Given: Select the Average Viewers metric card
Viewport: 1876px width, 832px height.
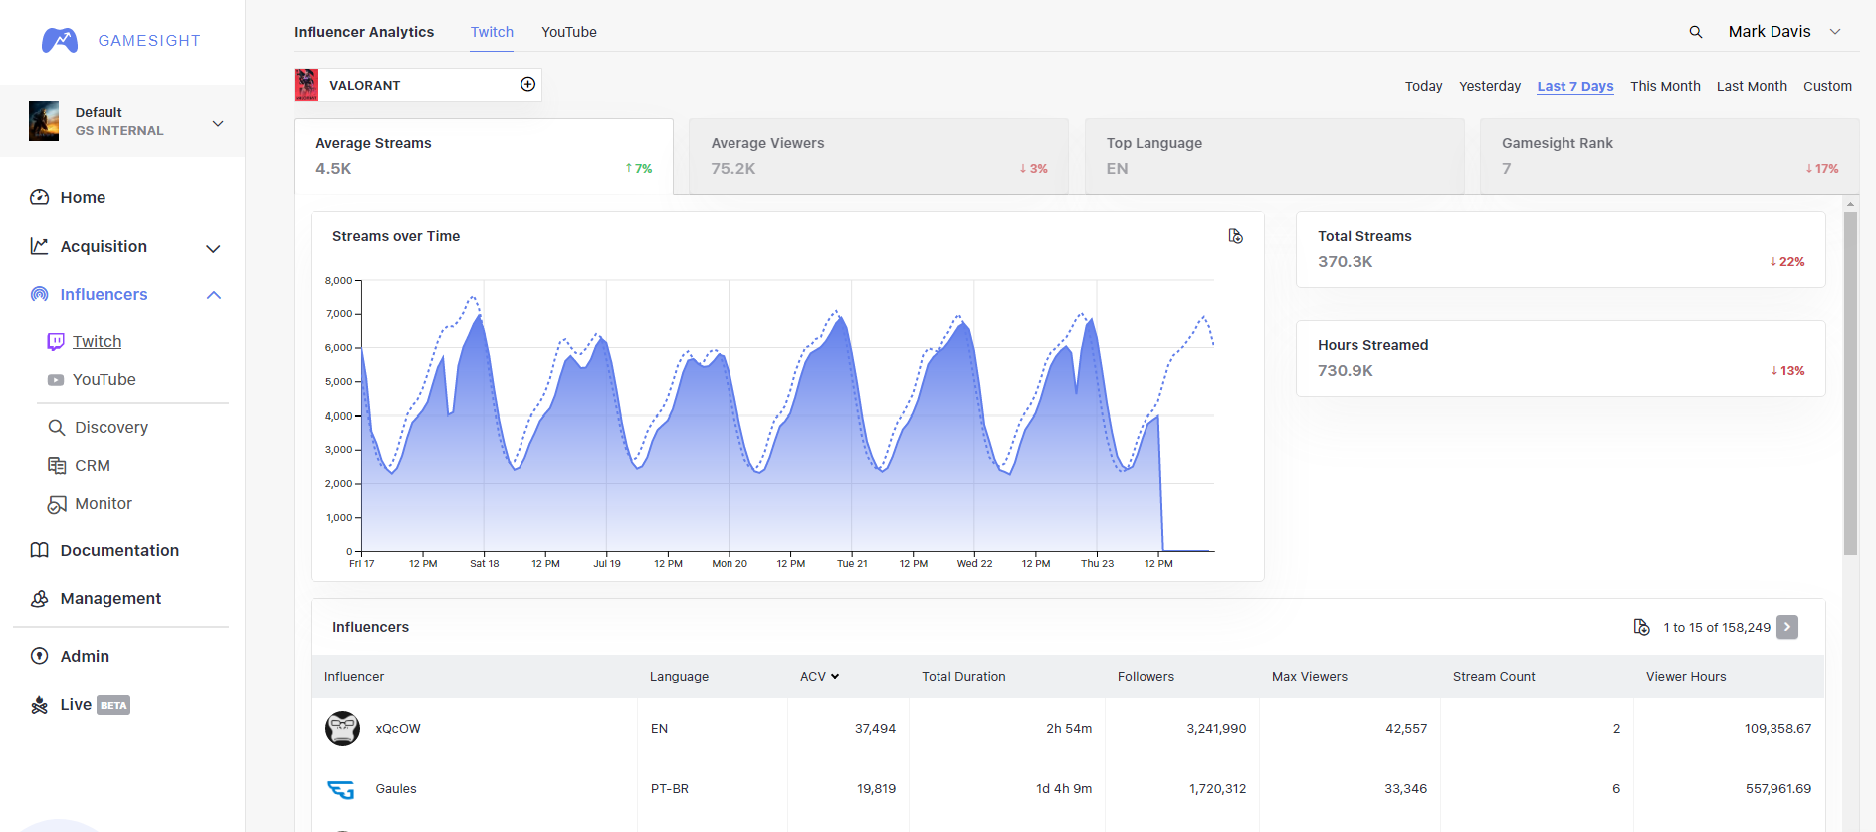Looking at the screenshot, I should tap(879, 156).
